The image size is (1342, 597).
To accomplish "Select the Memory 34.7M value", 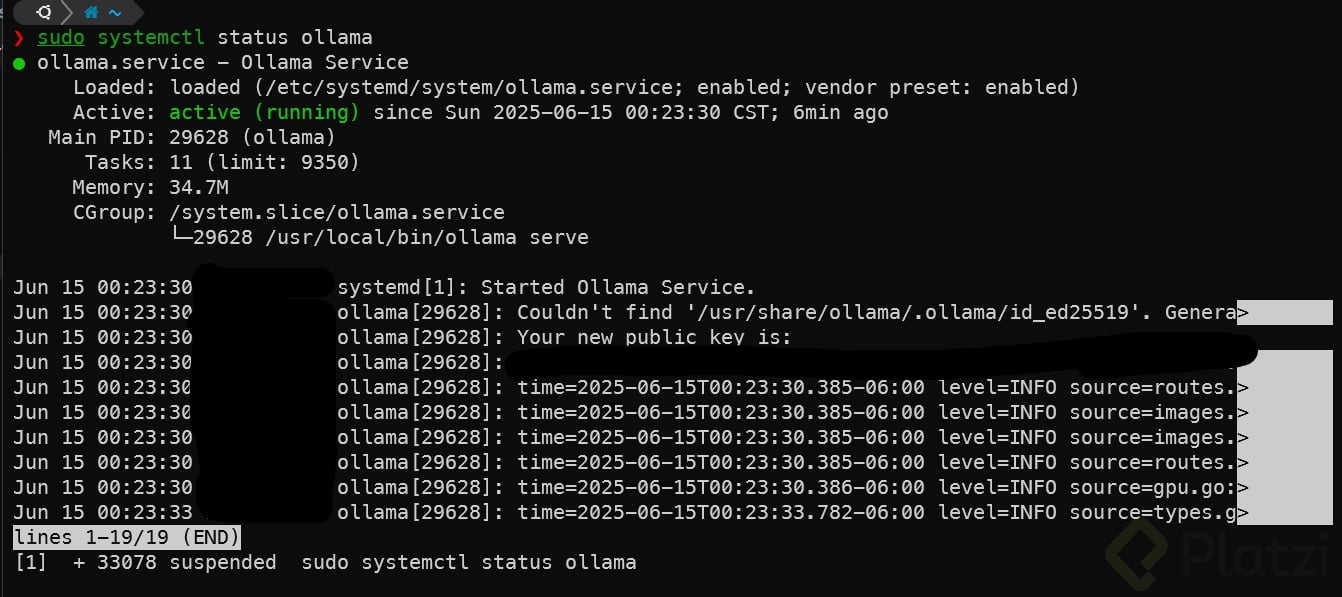I will (197, 188).
